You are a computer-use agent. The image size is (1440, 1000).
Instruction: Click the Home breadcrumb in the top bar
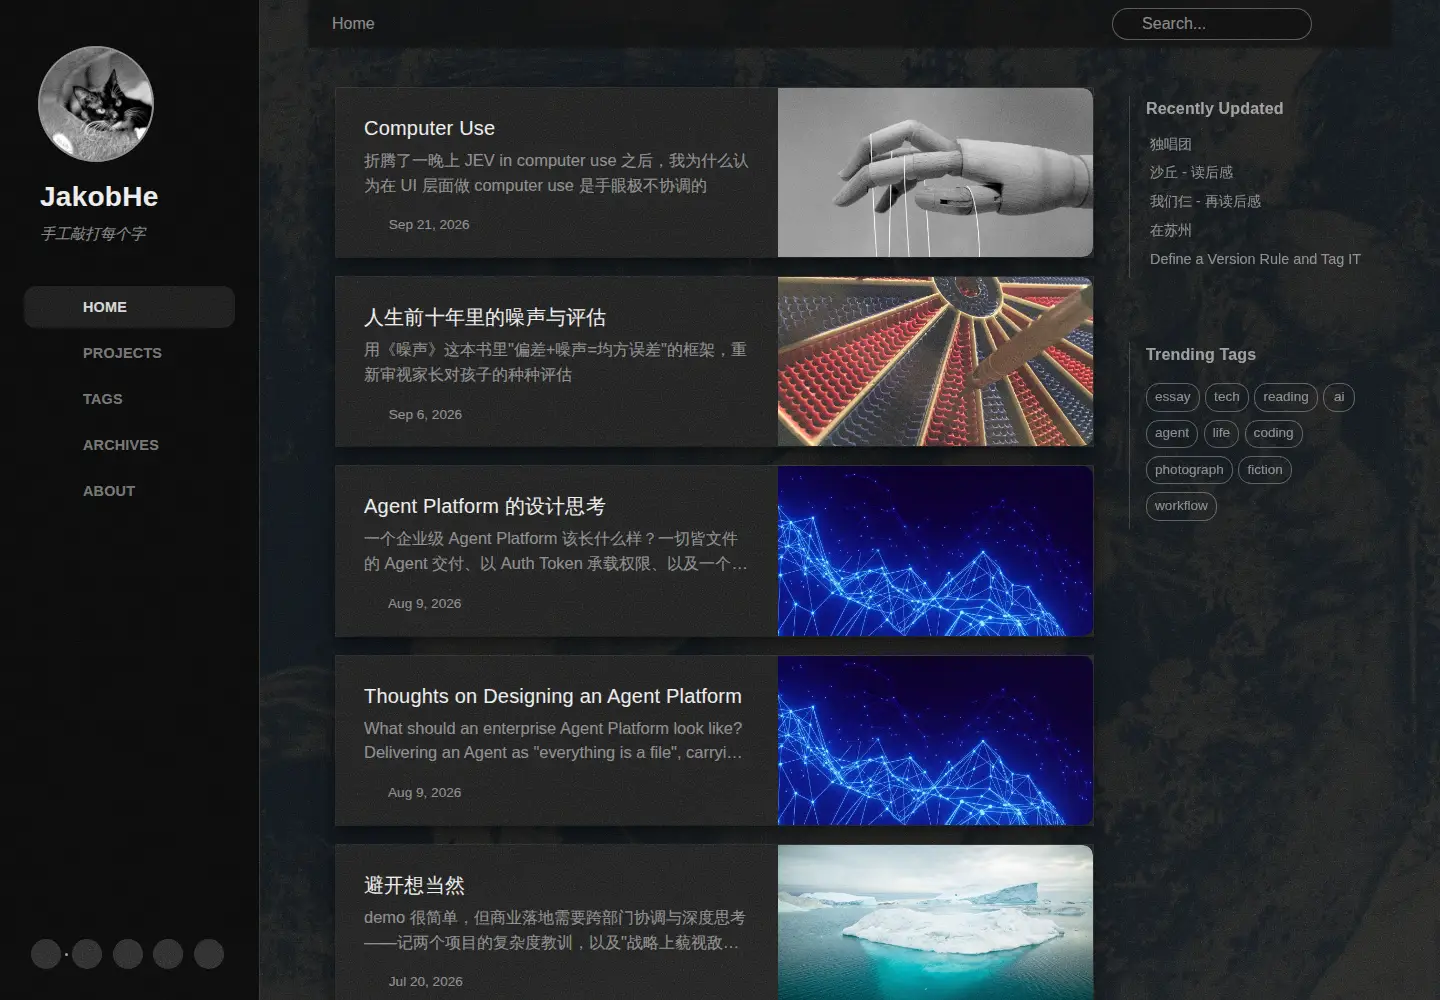click(x=353, y=23)
